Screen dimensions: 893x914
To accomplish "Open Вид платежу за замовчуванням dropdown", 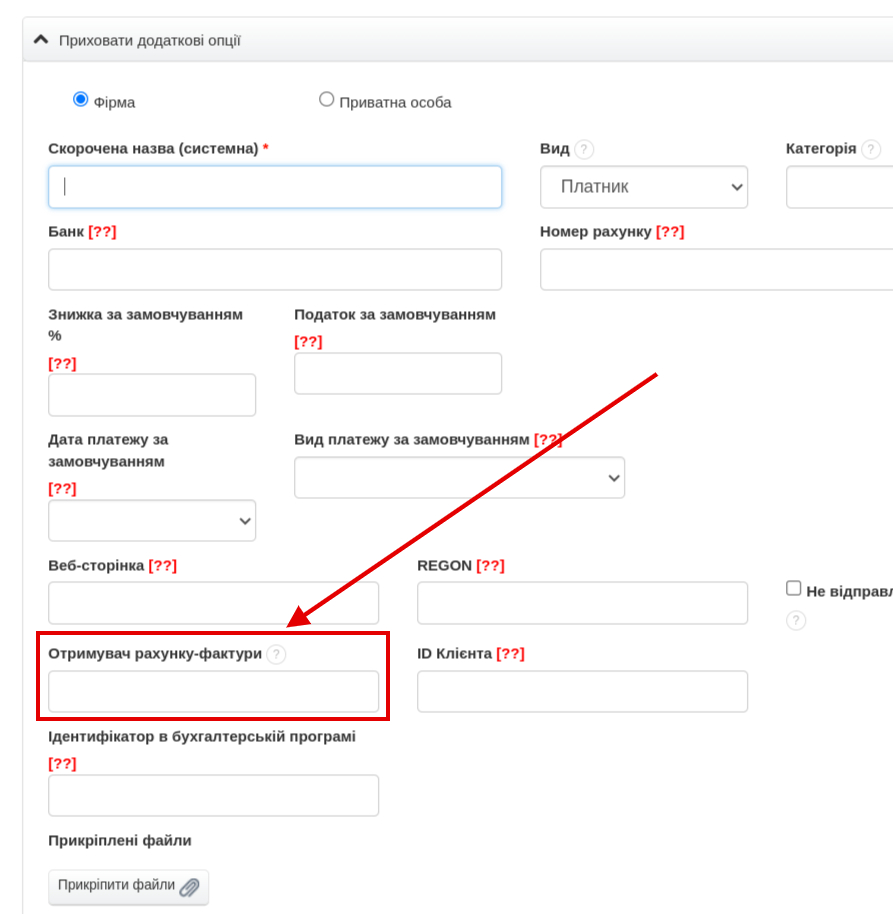I will click(459, 478).
